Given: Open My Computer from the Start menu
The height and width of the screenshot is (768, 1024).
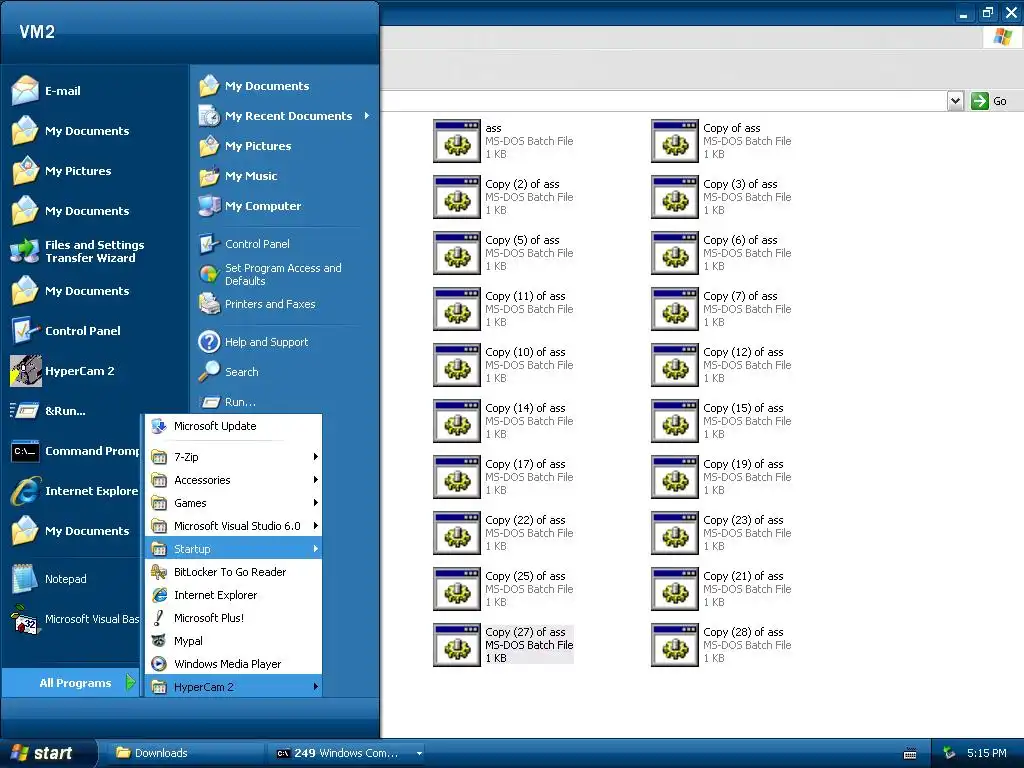Looking at the screenshot, I should pyautogui.click(x=249, y=206).
